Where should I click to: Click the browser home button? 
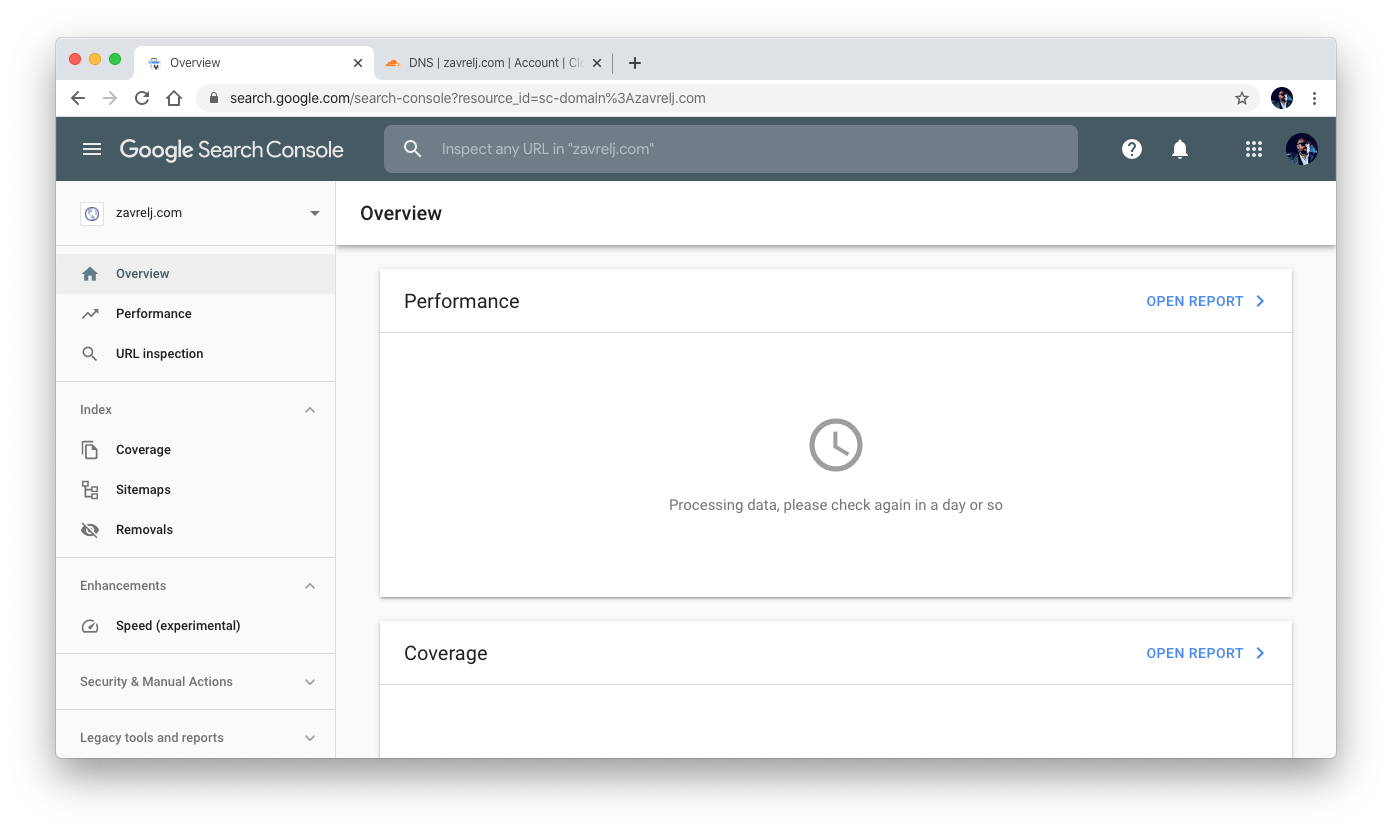pos(174,98)
